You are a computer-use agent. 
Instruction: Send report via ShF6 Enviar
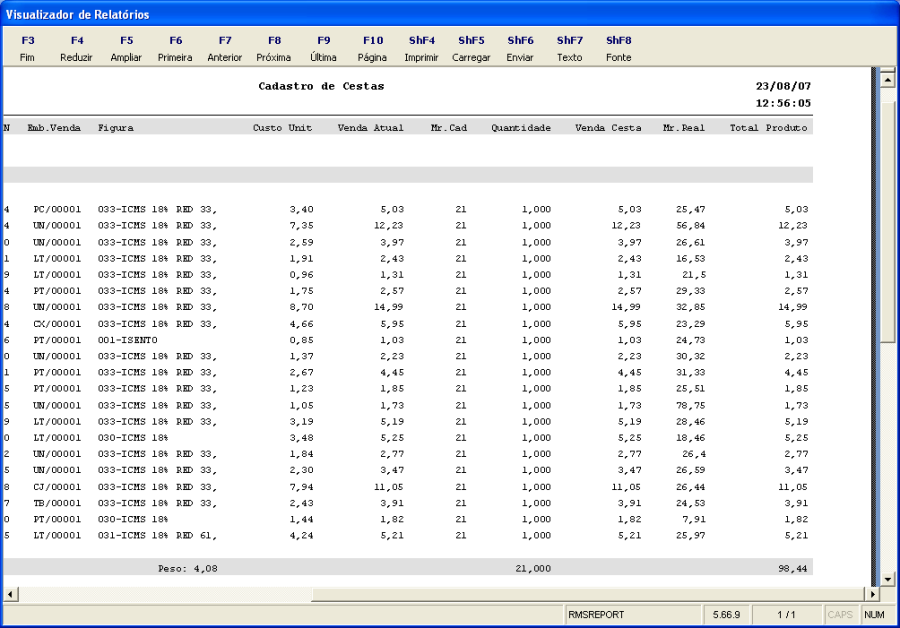pos(520,48)
